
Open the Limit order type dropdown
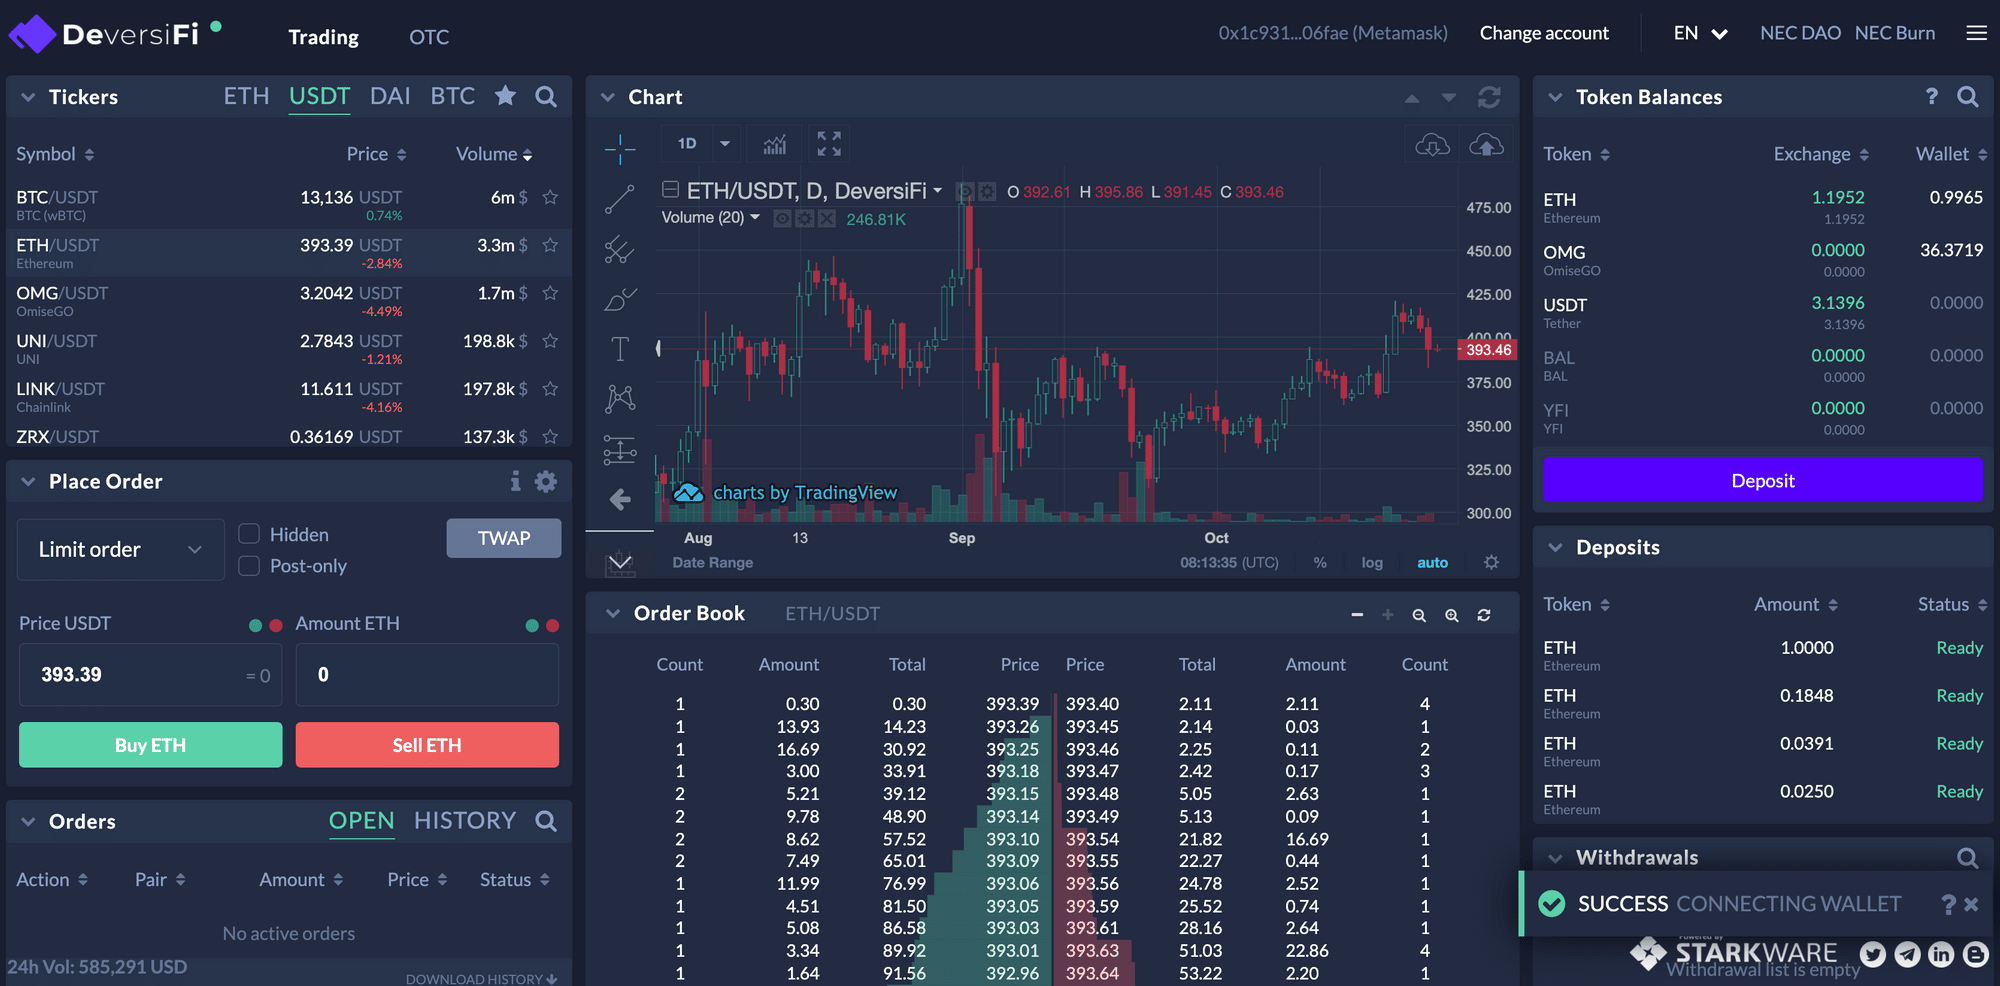[x=121, y=549]
